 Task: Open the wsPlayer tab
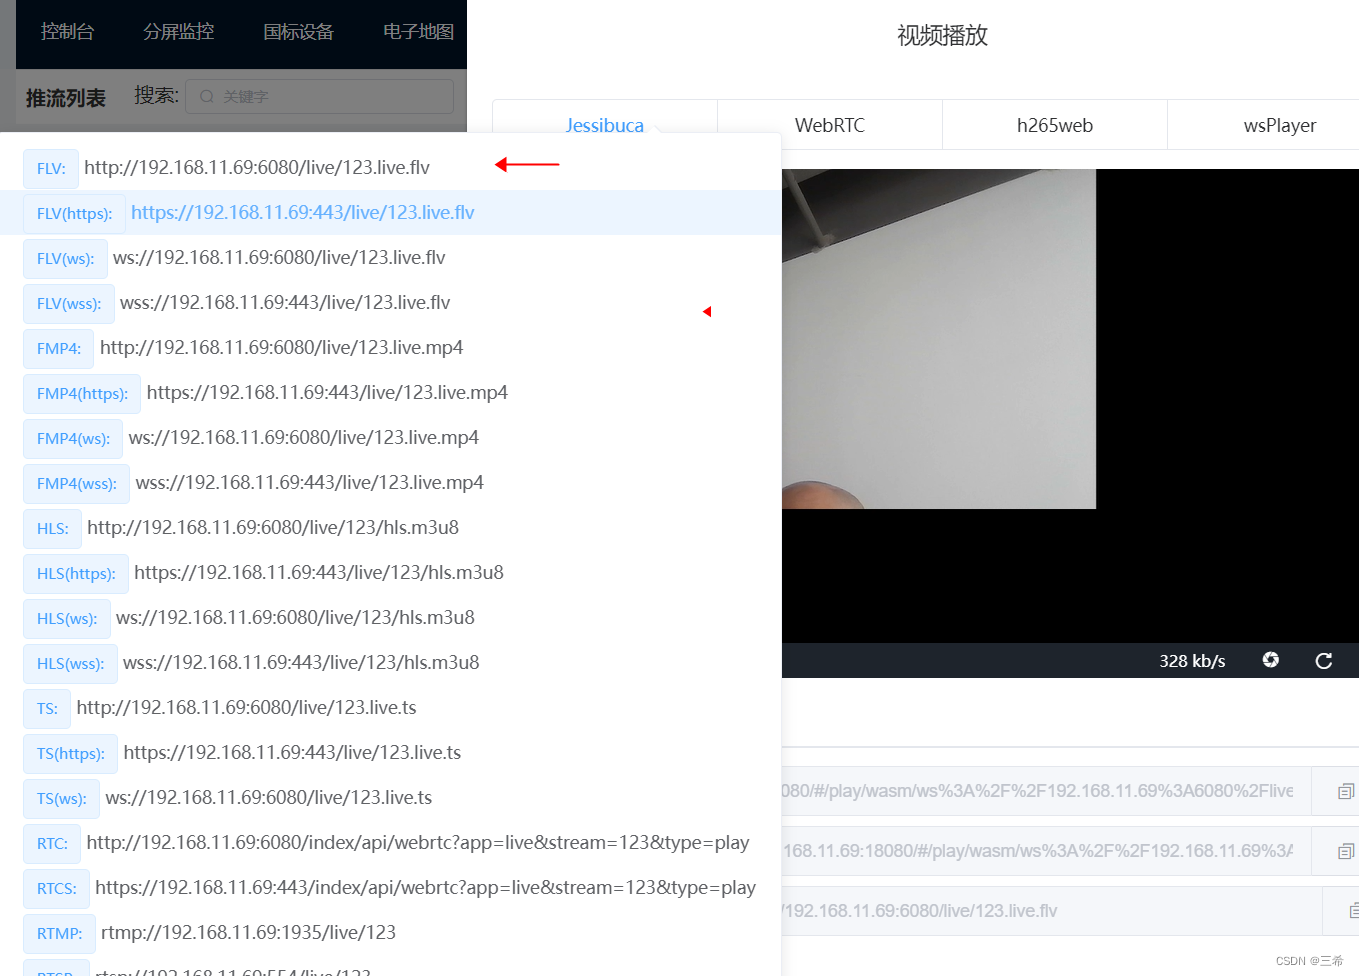(1279, 125)
